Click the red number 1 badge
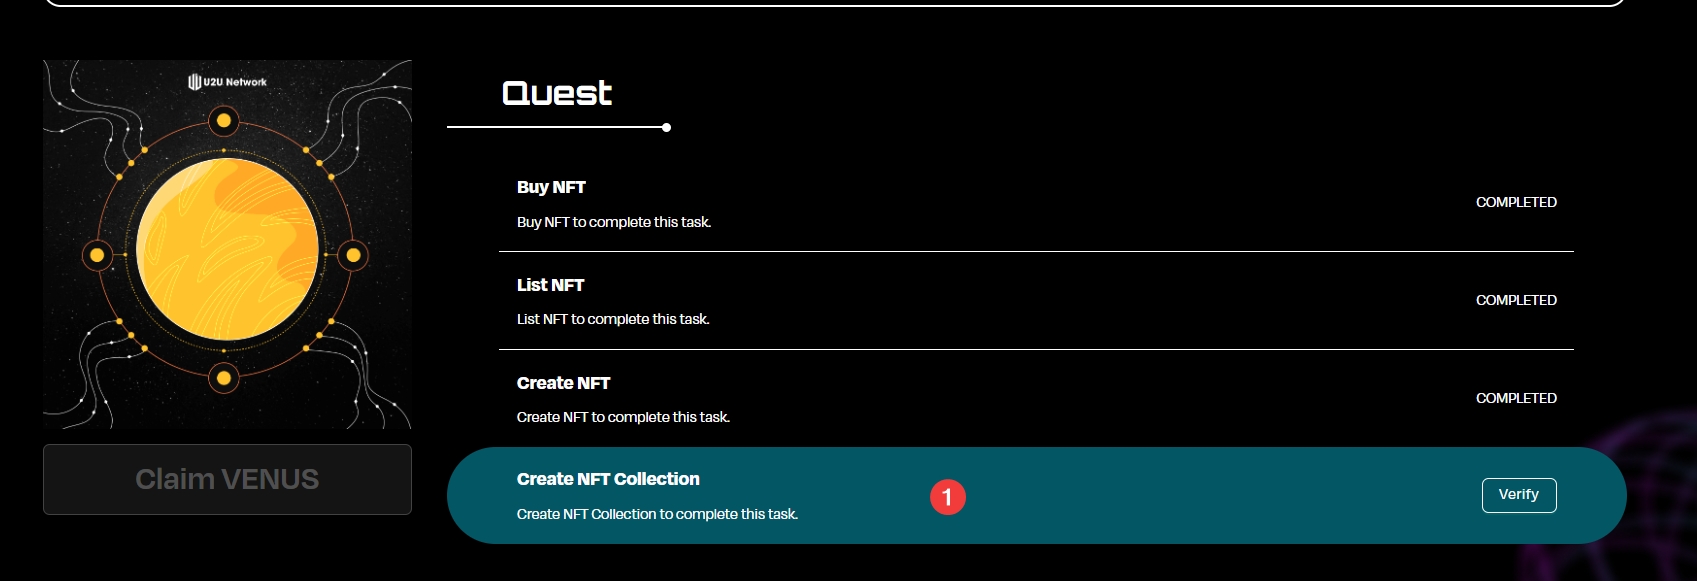The width and height of the screenshot is (1697, 581). tap(947, 497)
